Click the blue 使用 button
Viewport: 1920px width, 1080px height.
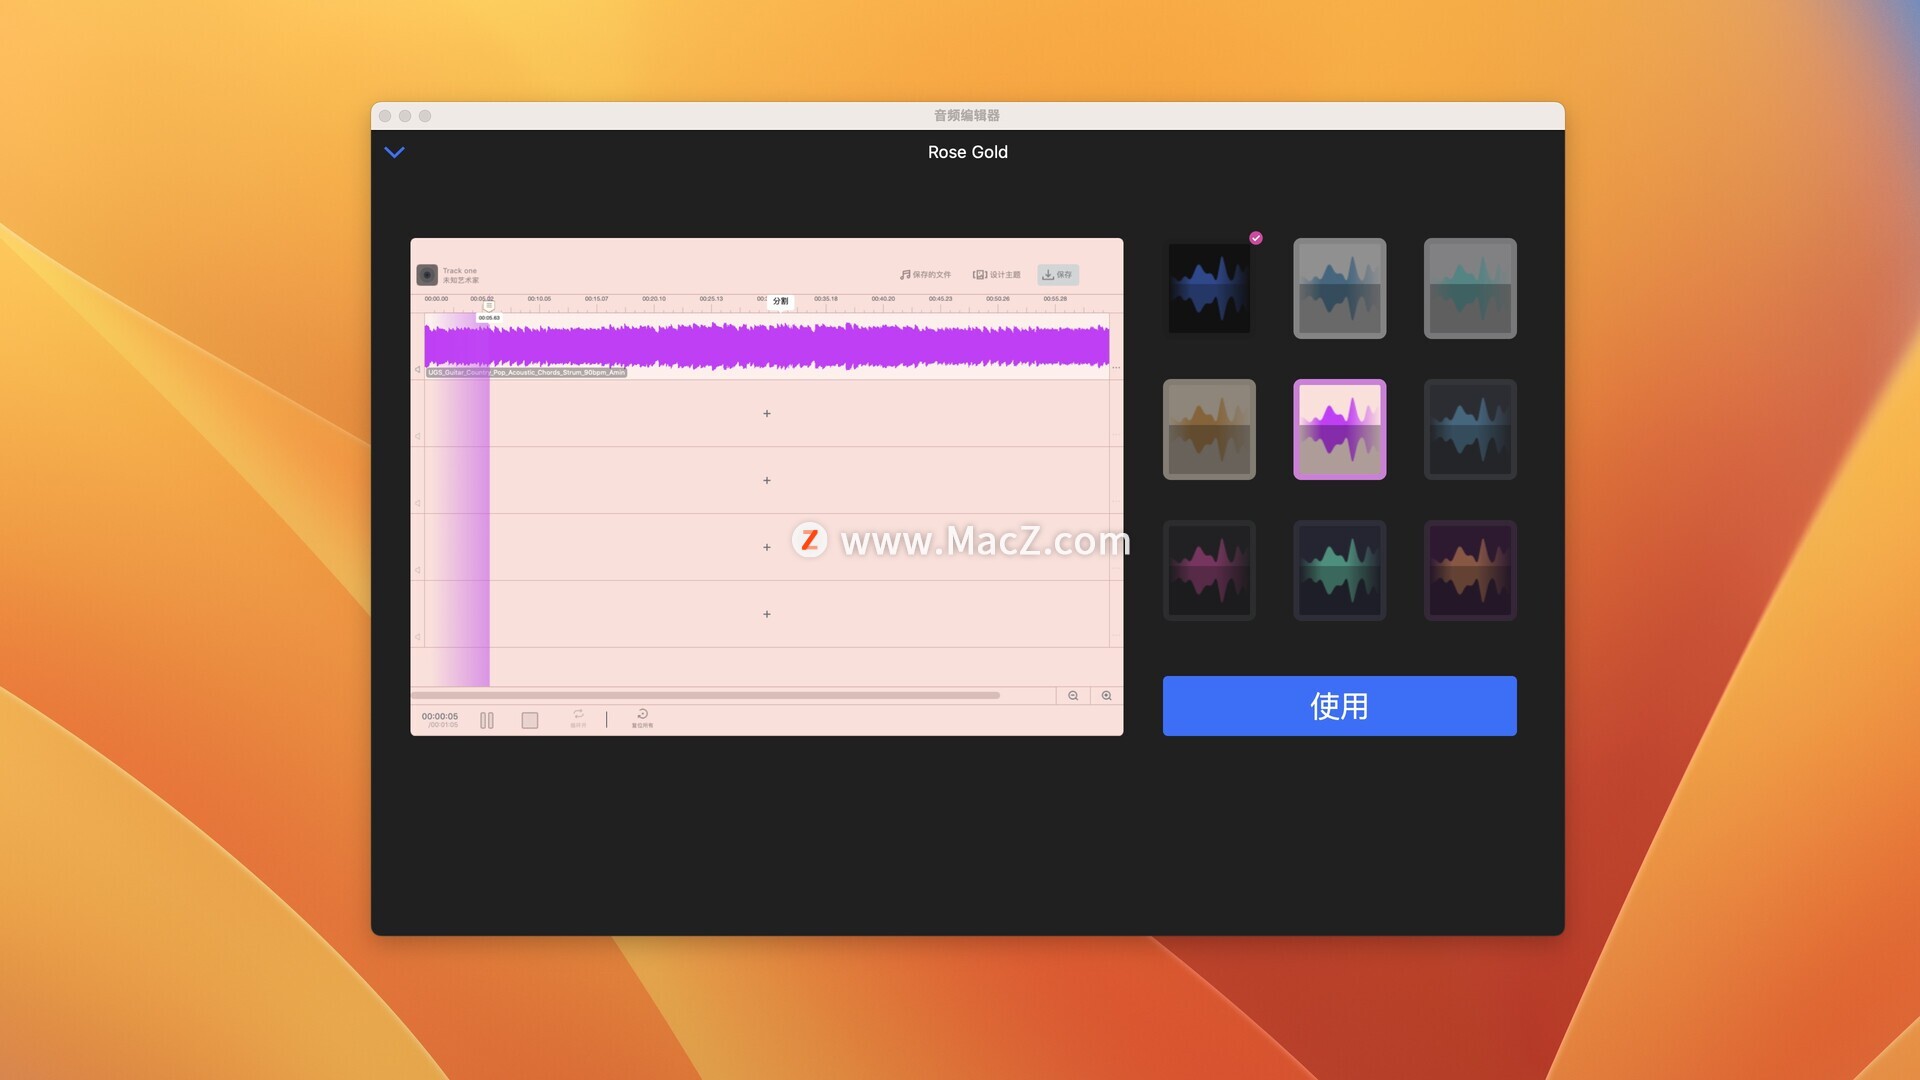pos(1339,706)
